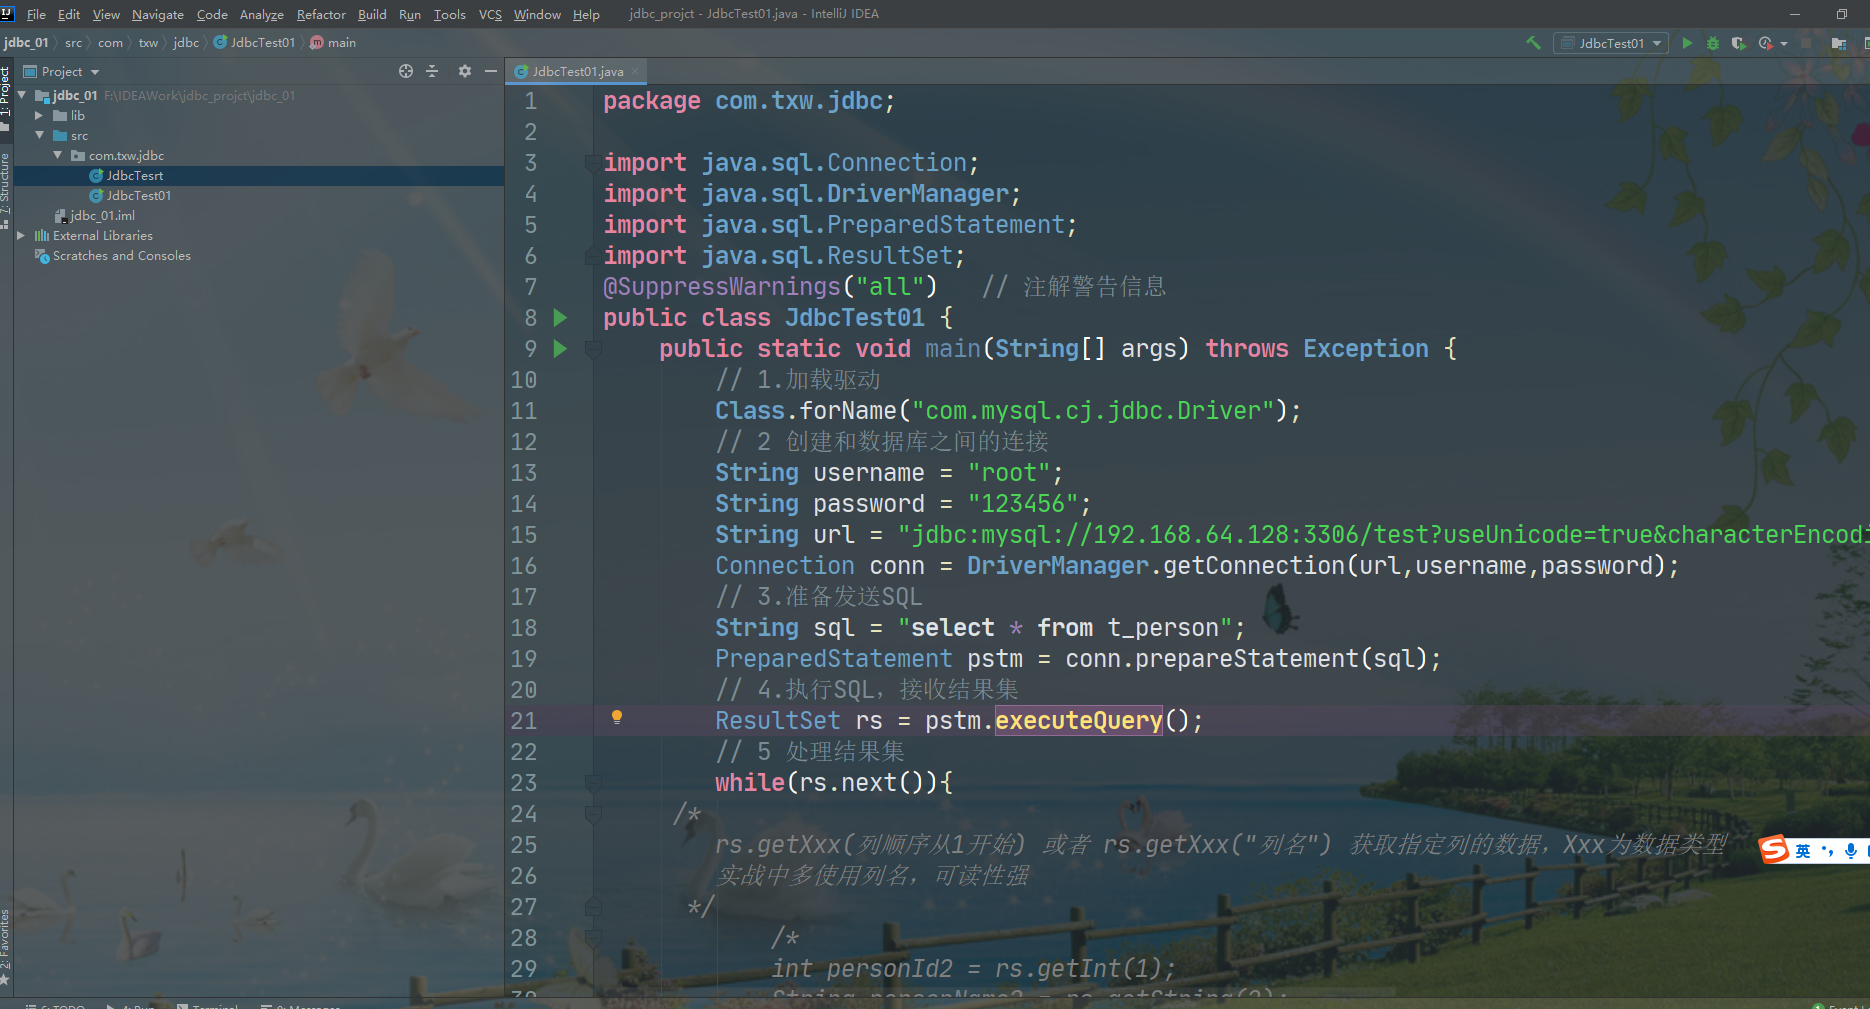Close the JdbcTest01.java editor tab
Viewport: 1870px width, 1009px height.
pos(635,71)
